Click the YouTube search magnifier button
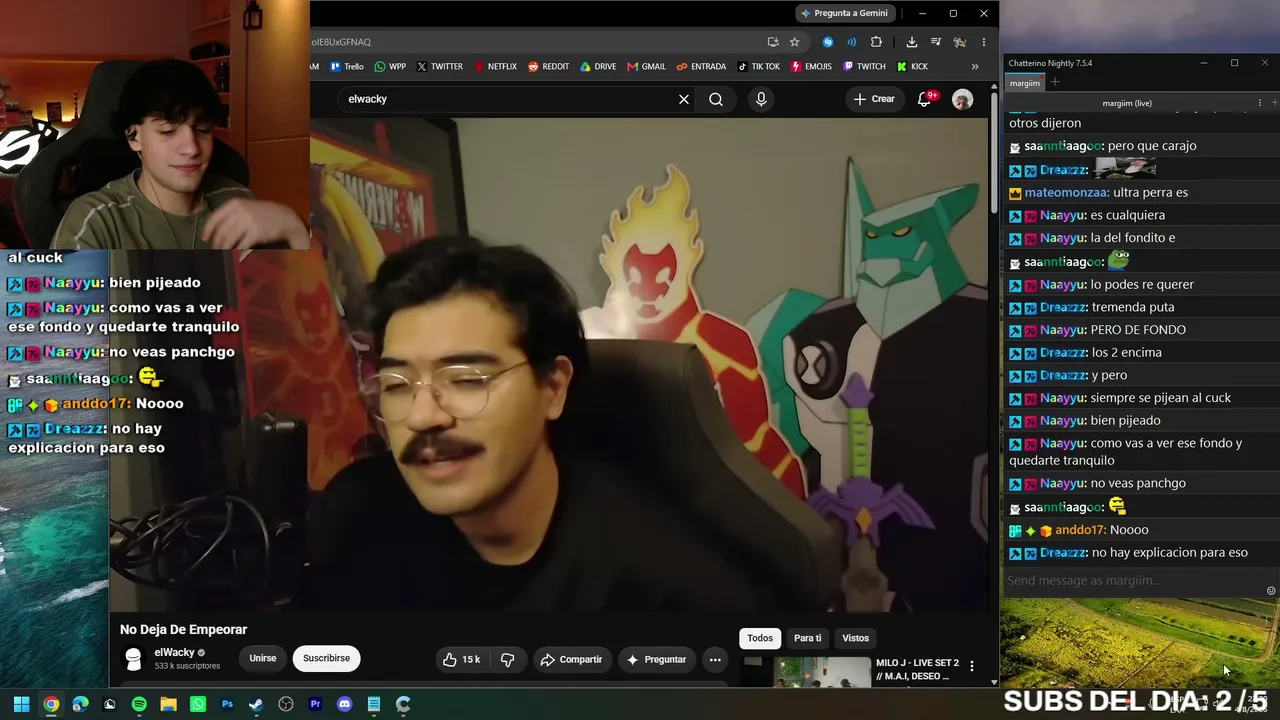The image size is (1280, 720). coord(716,99)
